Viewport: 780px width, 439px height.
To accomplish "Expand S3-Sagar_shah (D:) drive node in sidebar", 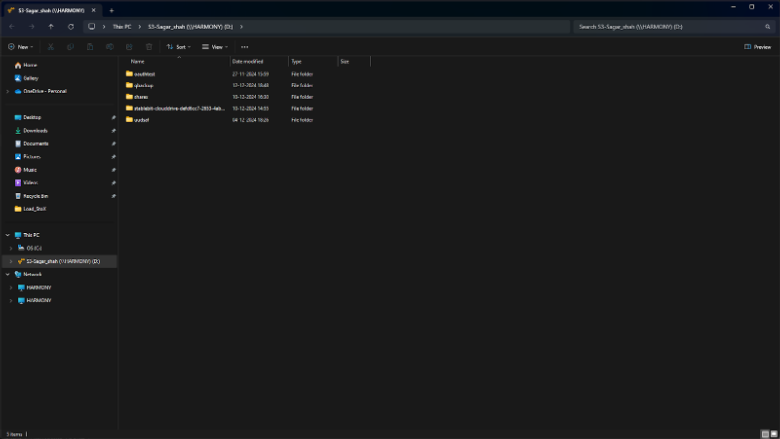I will [11, 262].
